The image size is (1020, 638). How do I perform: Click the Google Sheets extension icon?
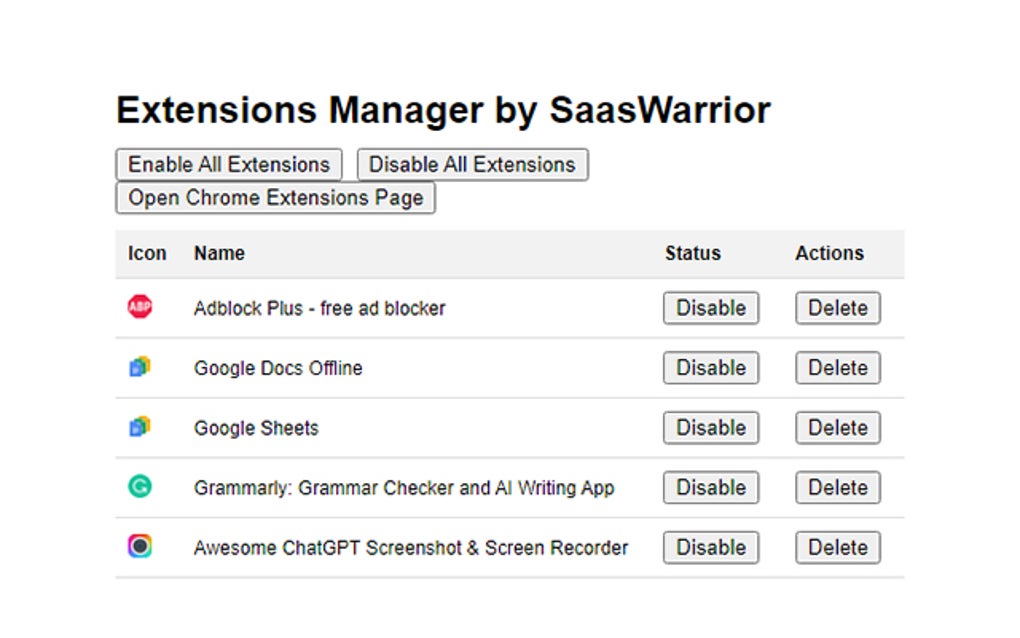140,427
